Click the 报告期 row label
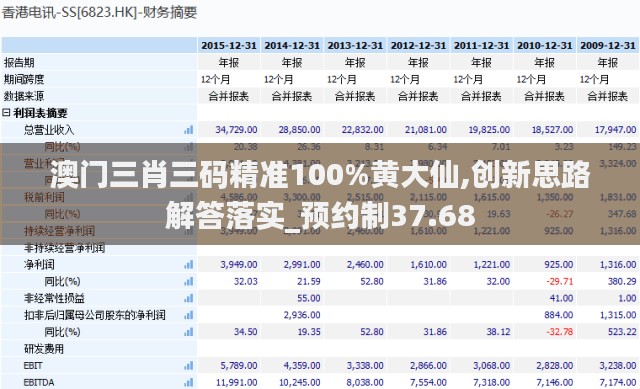The width and height of the screenshot is (640, 389). 19,62
